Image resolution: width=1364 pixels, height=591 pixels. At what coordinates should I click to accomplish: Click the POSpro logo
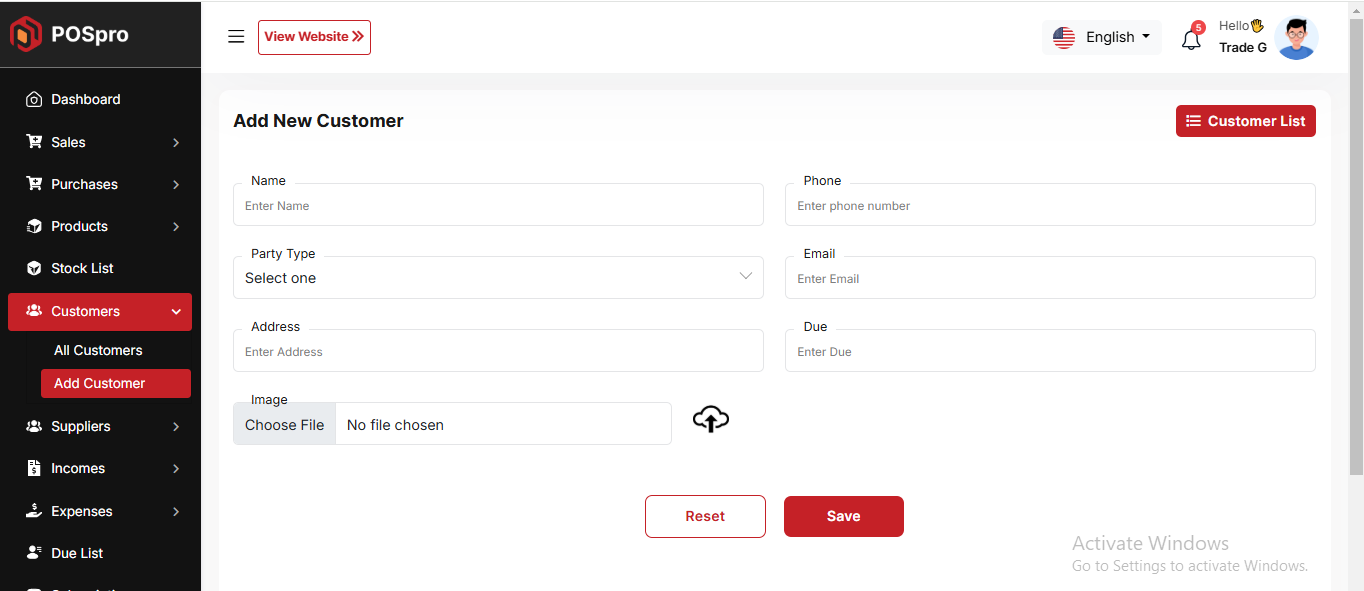[70, 34]
